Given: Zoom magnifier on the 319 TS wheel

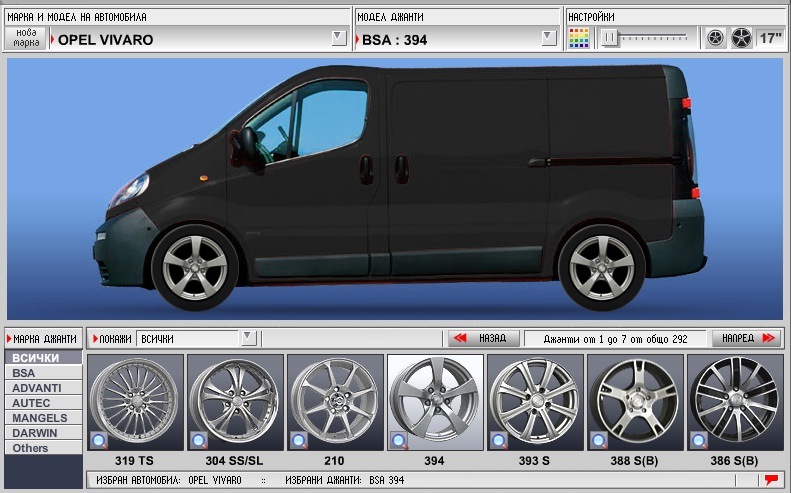Looking at the screenshot, I should [x=99, y=440].
